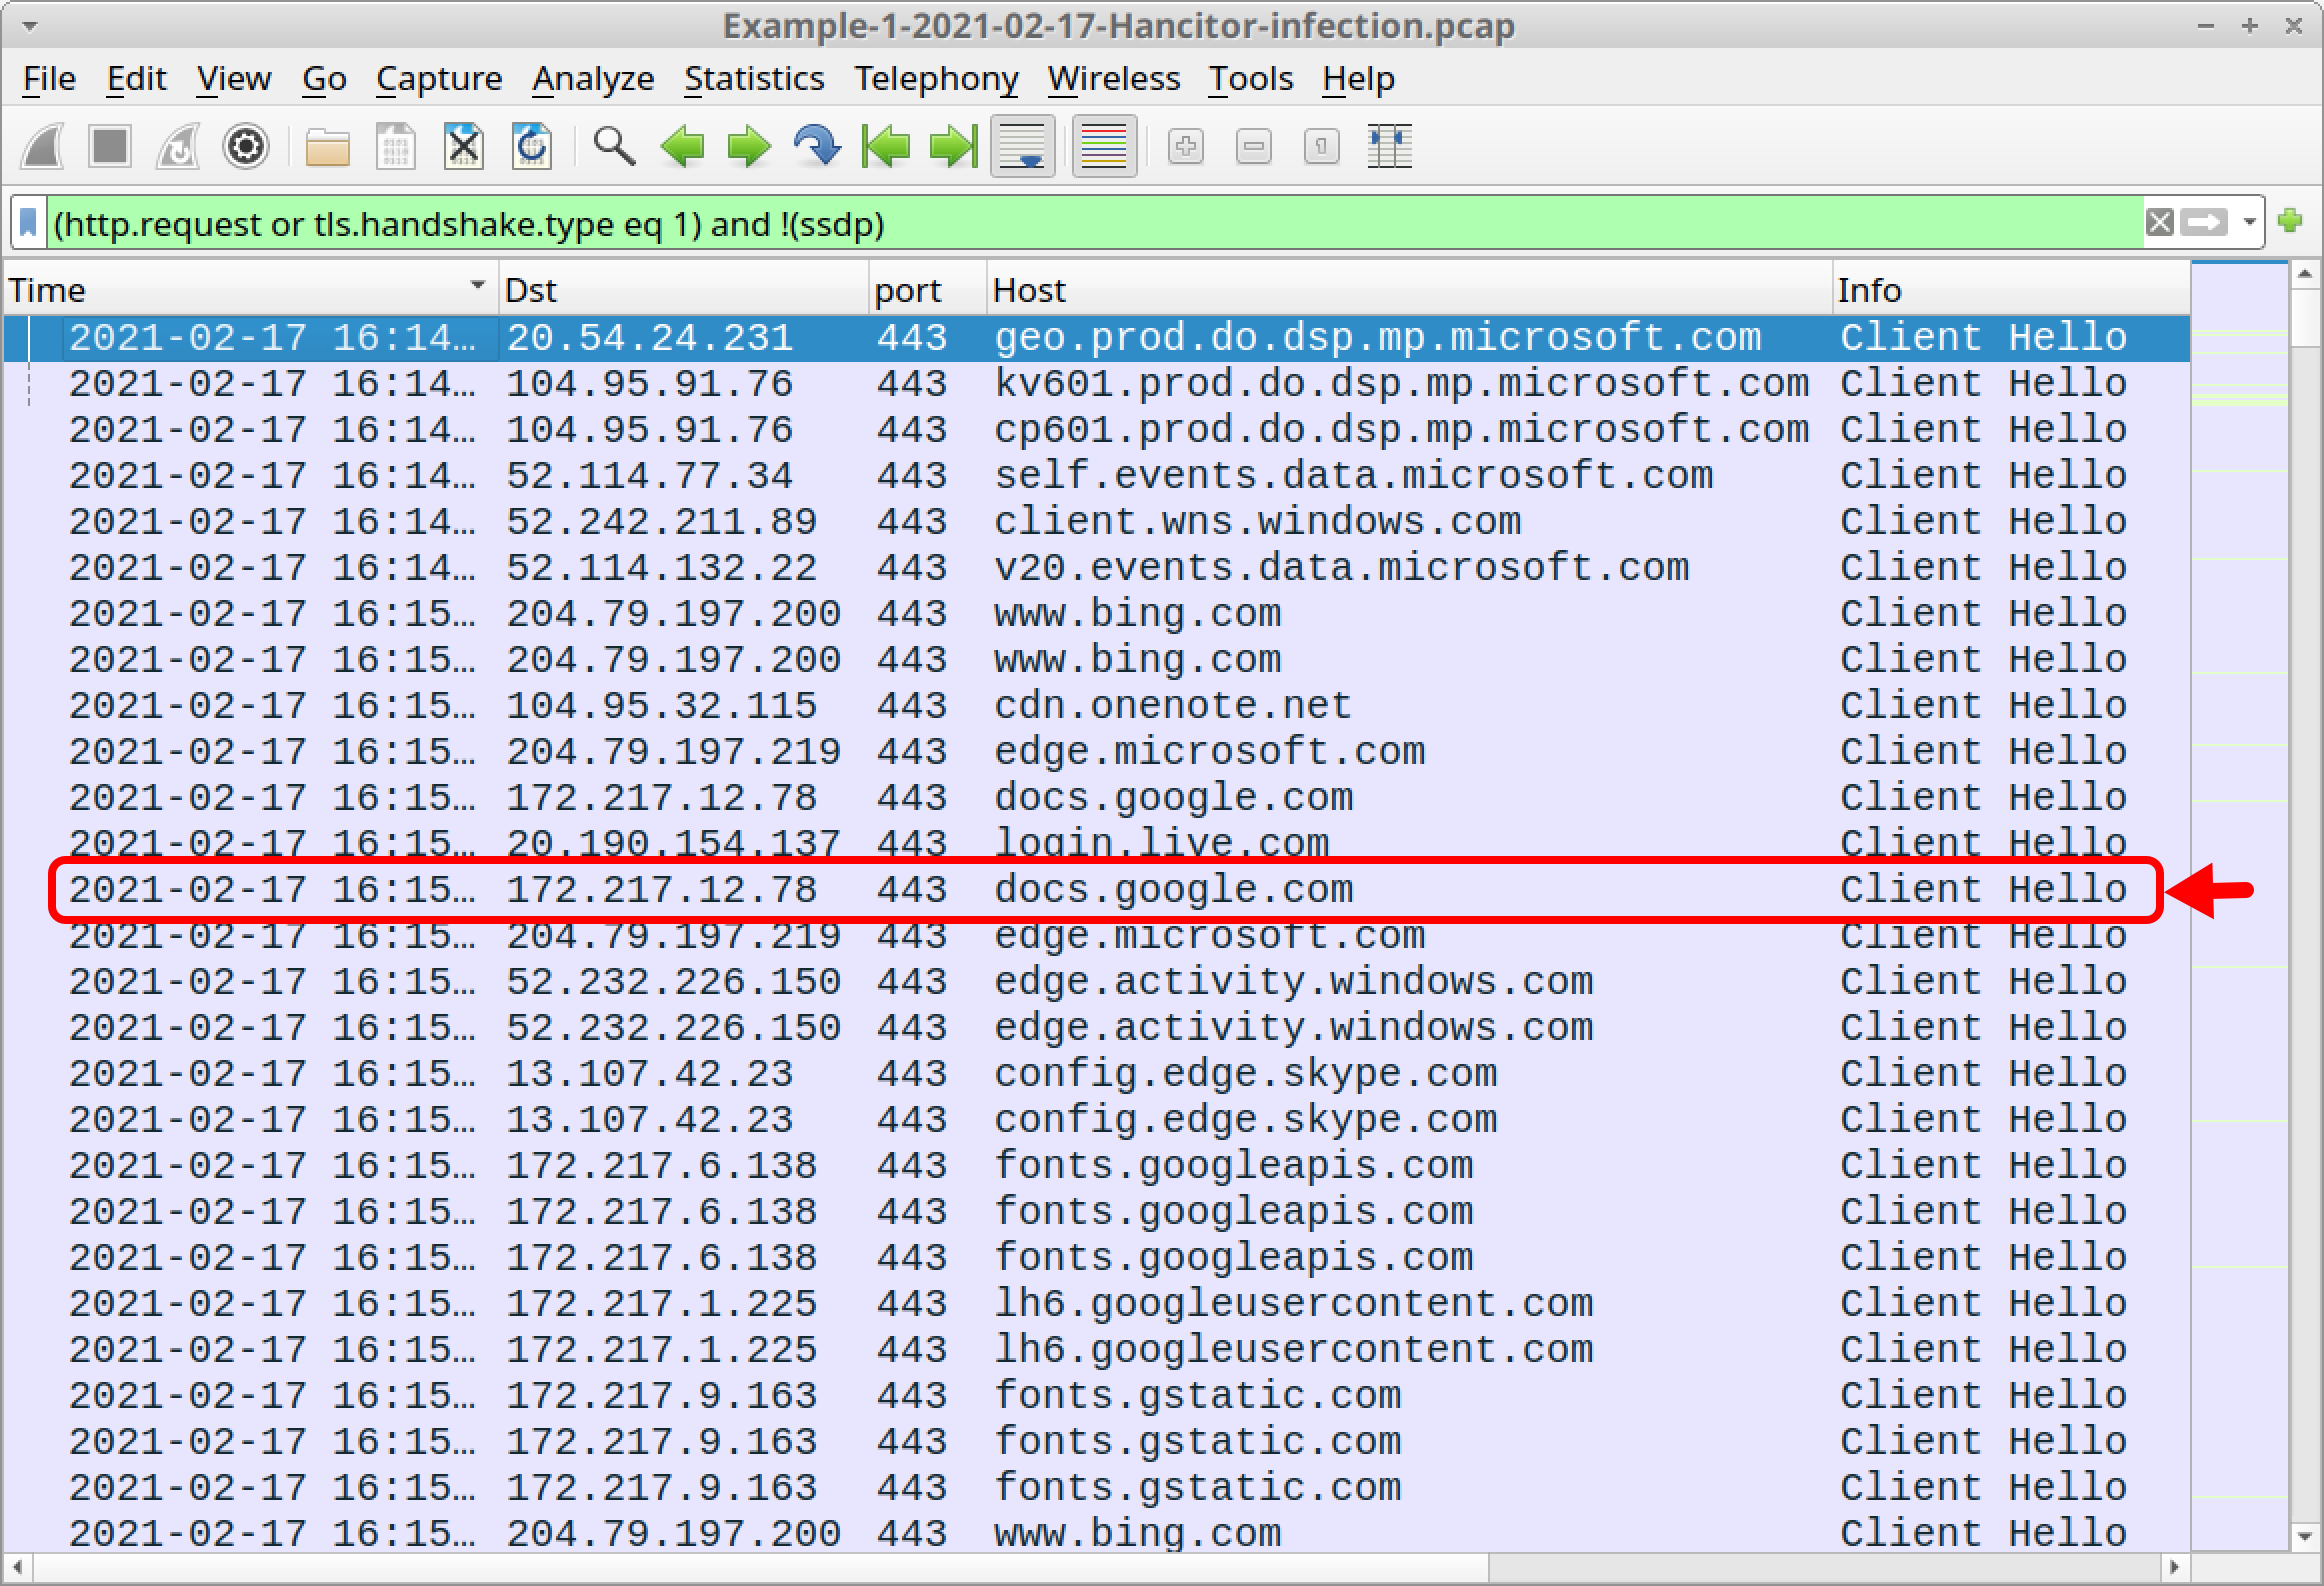The width and height of the screenshot is (2324, 1586).
Task: Open a capture file folder icon
Action: (x=327, y=147)
